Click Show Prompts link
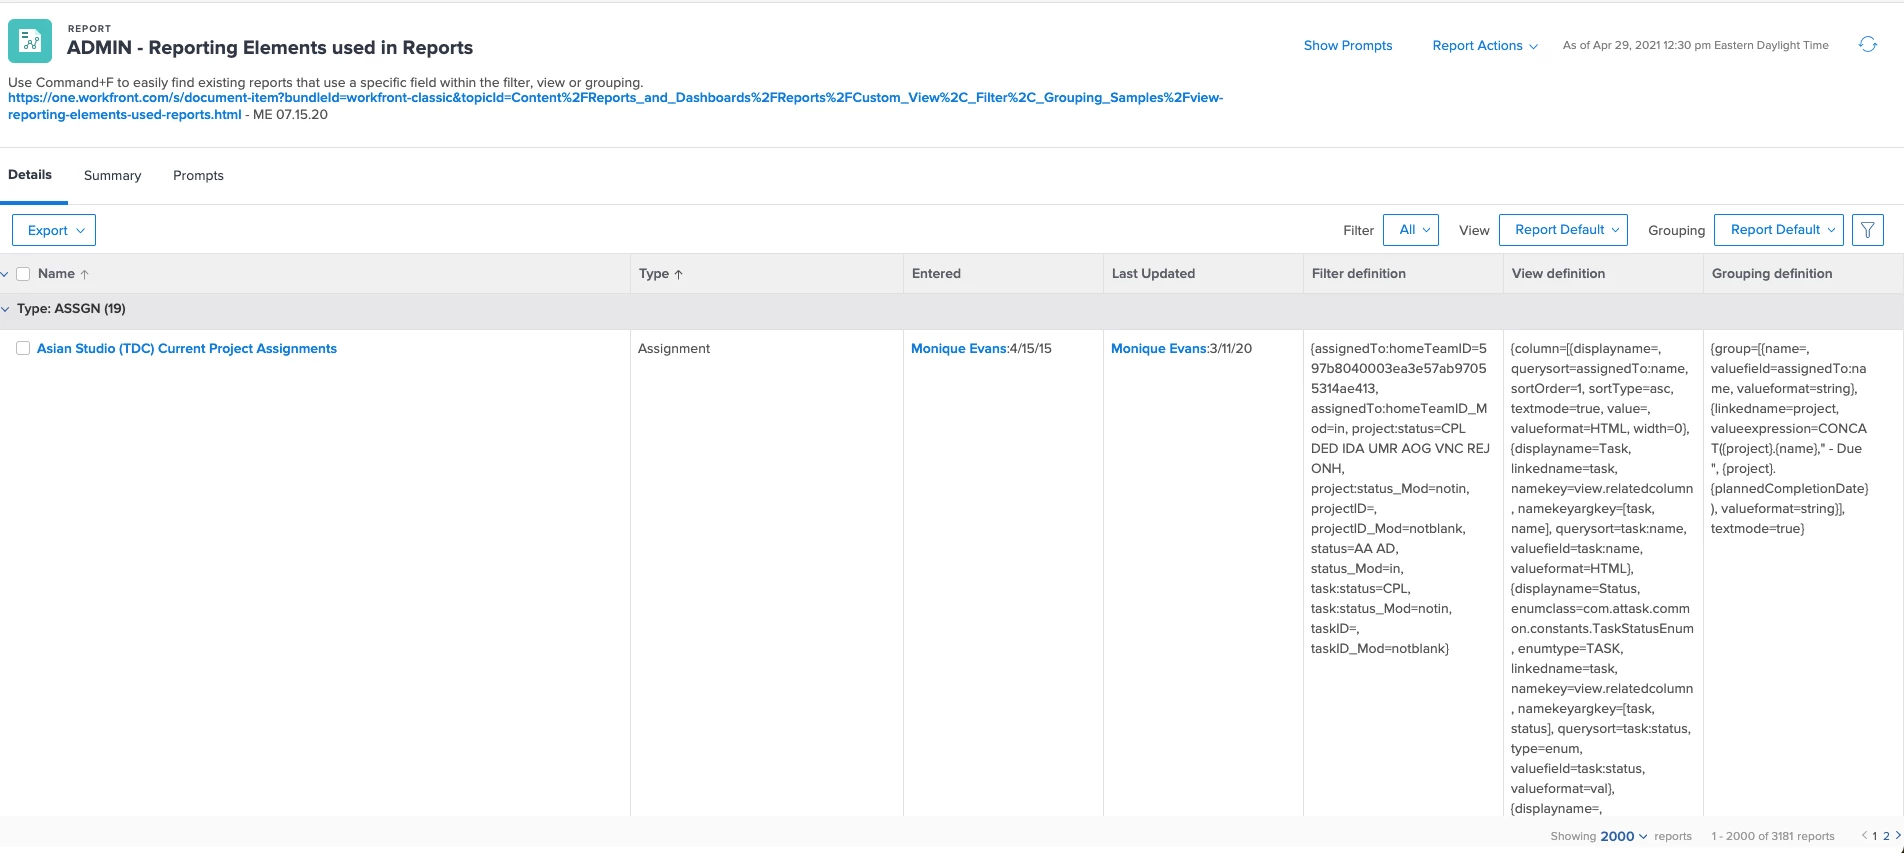1904x853 pixels. pos(1348,46)
